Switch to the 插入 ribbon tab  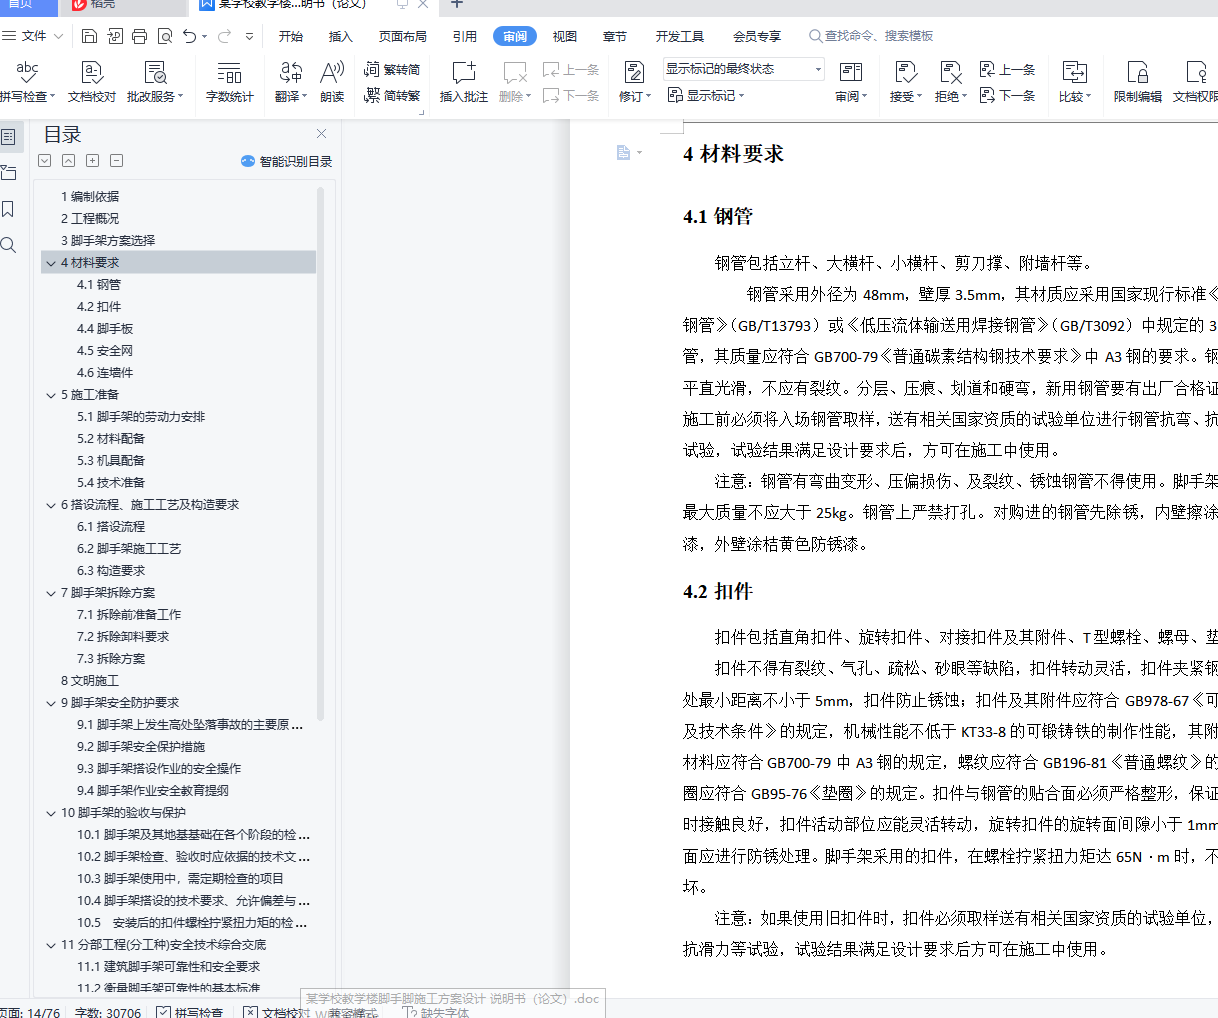(341, 36)
